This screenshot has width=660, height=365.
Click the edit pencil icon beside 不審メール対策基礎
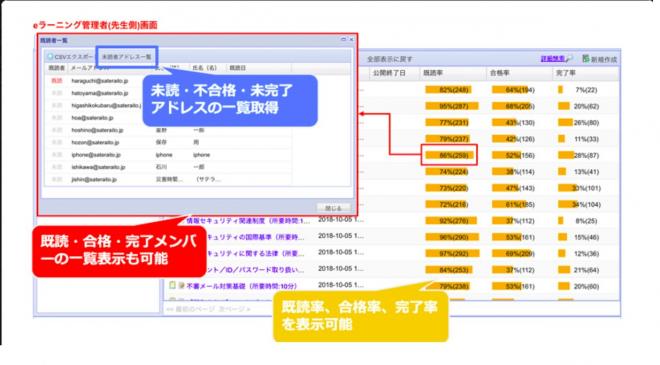[x=181, y=285]
